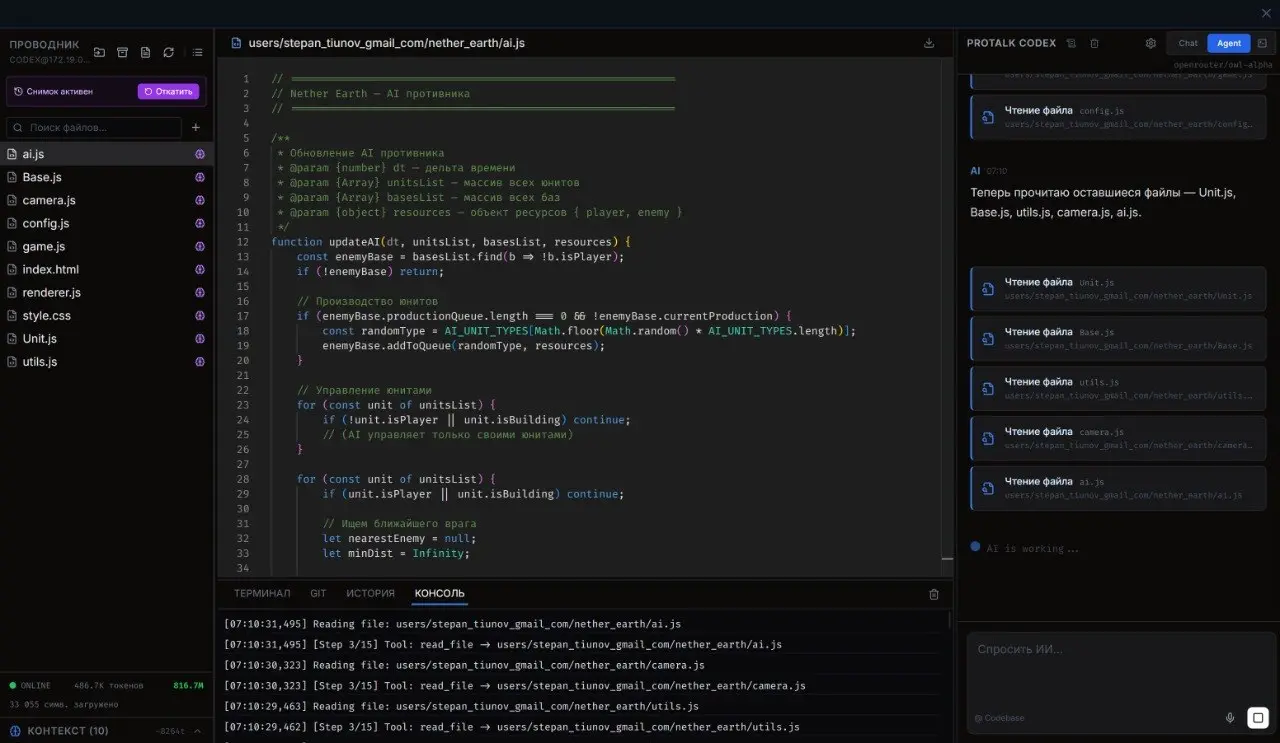Switch to the ТЕРМИНАЛ tab
The height and width of the screenshot is (743, 1280).
coord(262,593)
